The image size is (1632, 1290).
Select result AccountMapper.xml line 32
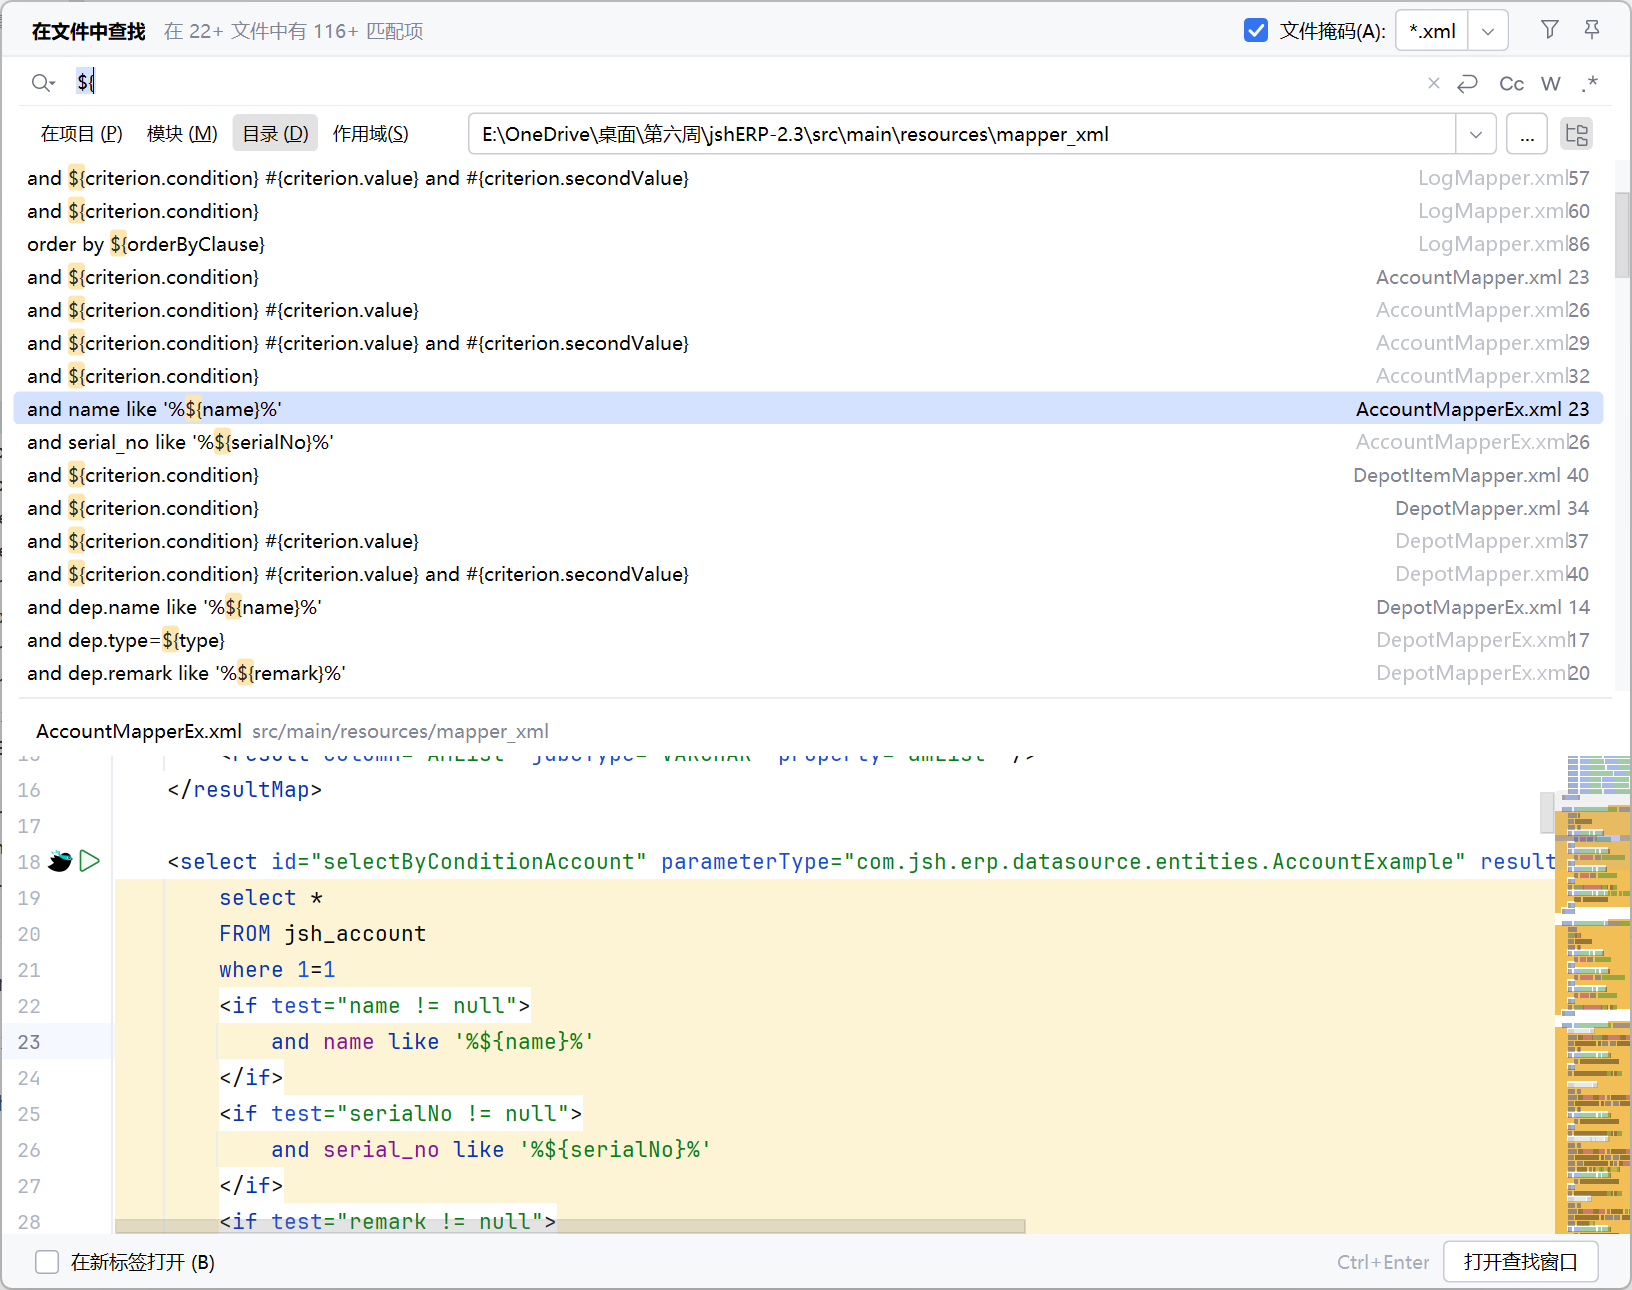click(x=808, y=376)
